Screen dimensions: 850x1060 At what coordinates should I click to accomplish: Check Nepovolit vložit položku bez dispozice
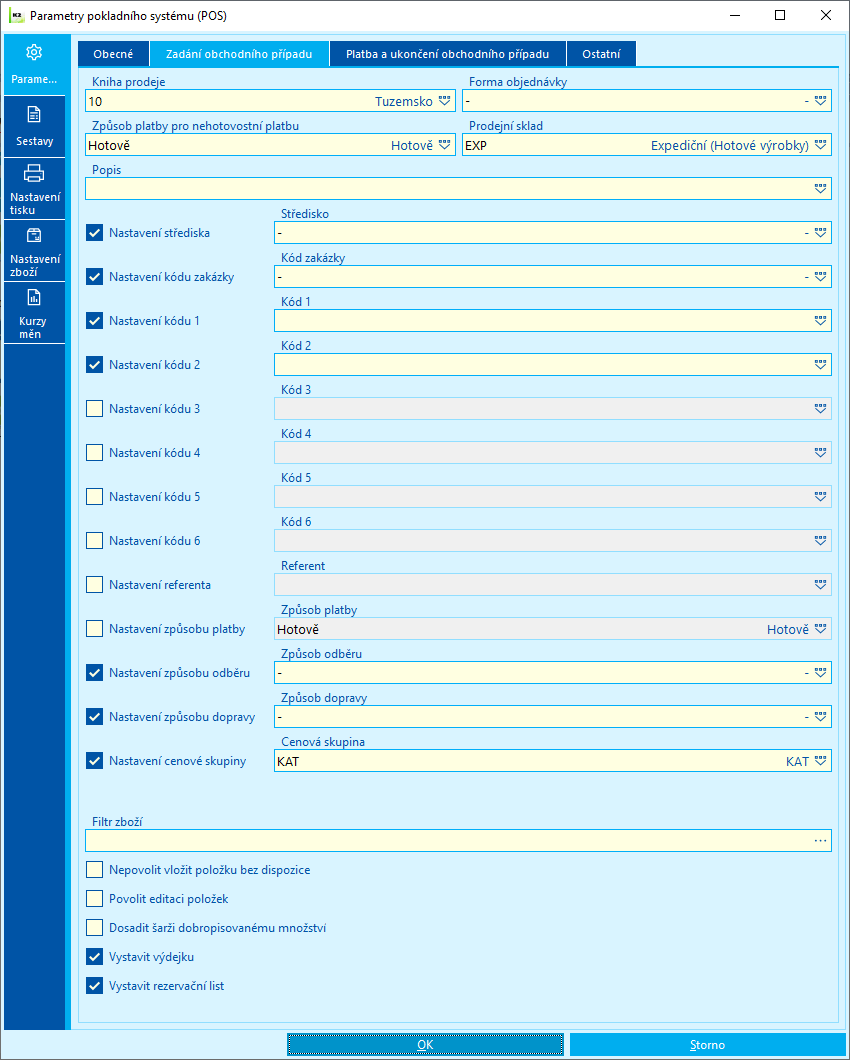[x=95, y=870]
